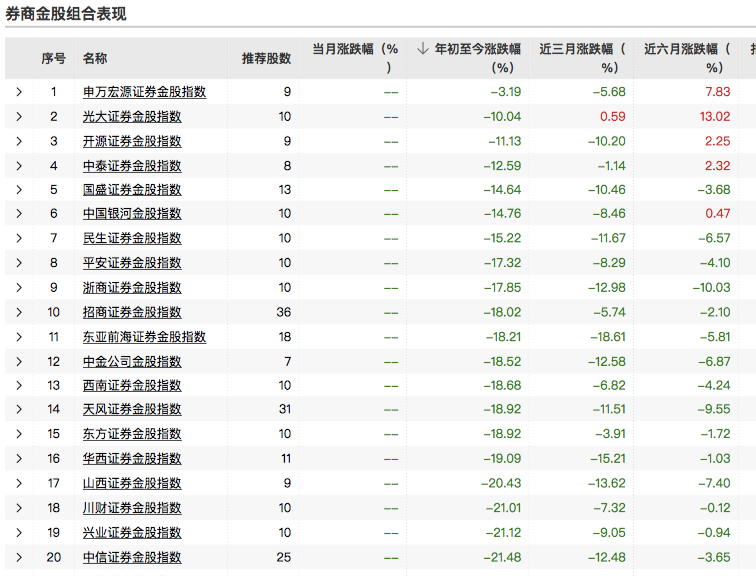Expand row 1 申万宏源证券金股指数

coord(19,92)
